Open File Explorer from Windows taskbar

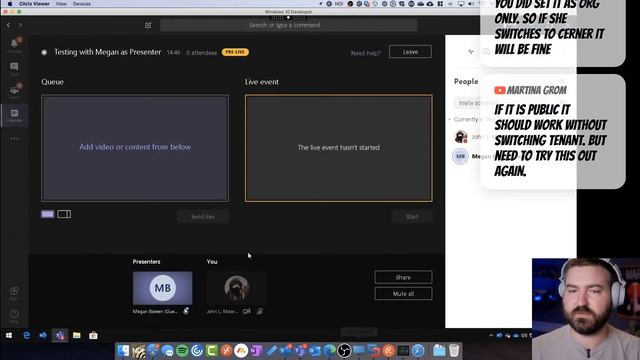point(77,336)
